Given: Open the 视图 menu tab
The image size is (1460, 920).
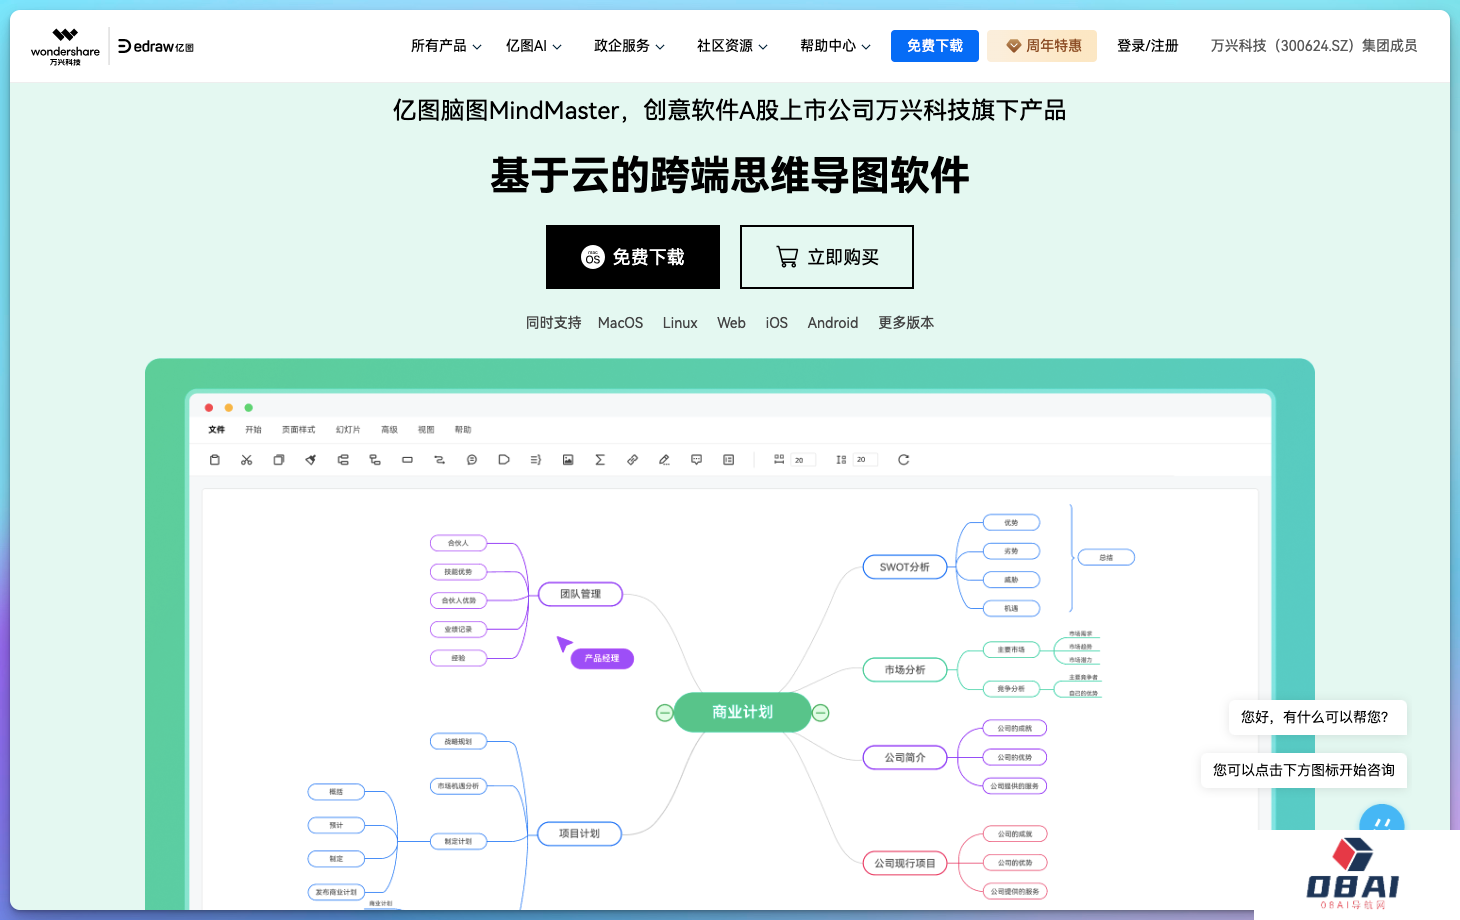Looking at the screenshot, I should tap(426, 430).
